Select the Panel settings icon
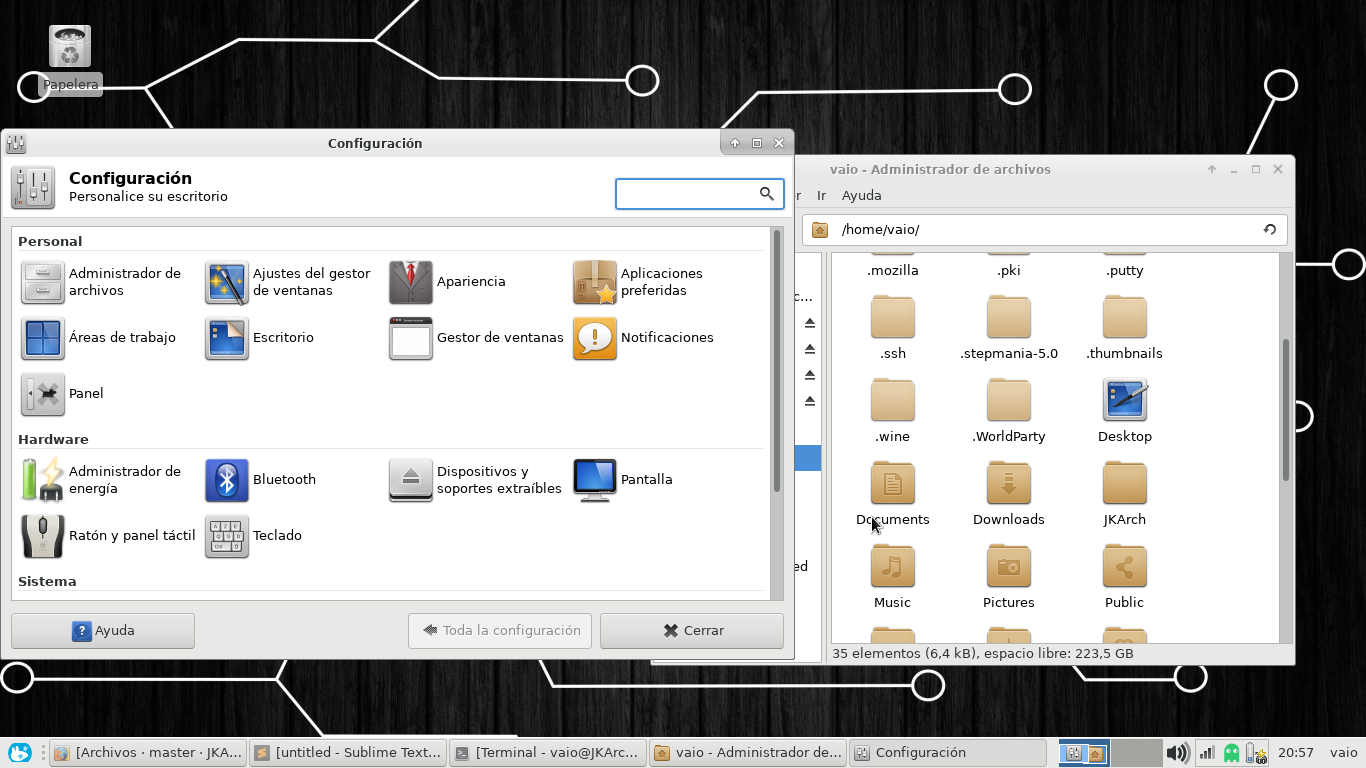1366x768 pixels. (43, 394)
